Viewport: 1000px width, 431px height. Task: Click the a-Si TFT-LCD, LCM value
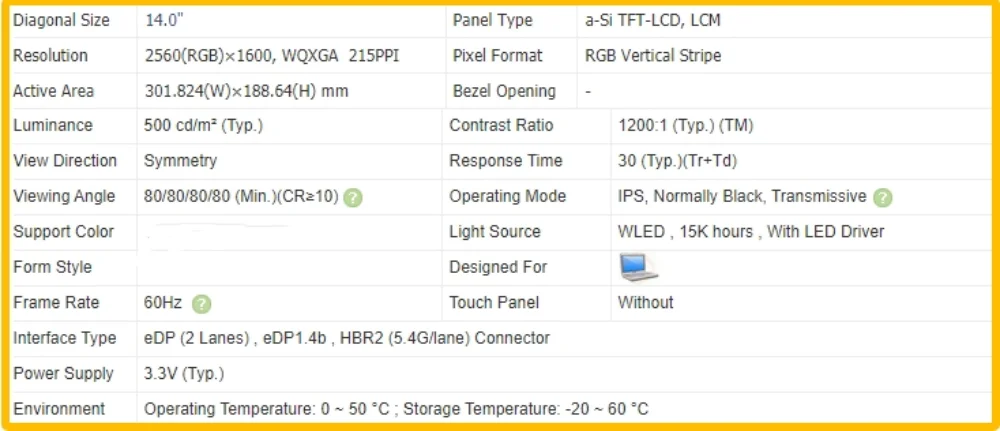652,20
